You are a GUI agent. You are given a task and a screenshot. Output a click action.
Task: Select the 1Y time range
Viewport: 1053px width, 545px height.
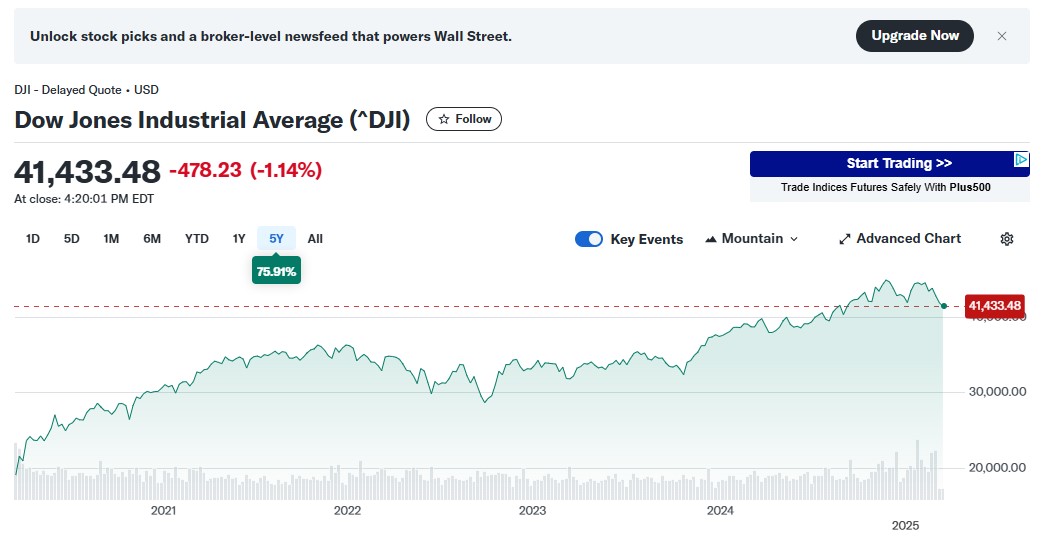tap(238, 238)
